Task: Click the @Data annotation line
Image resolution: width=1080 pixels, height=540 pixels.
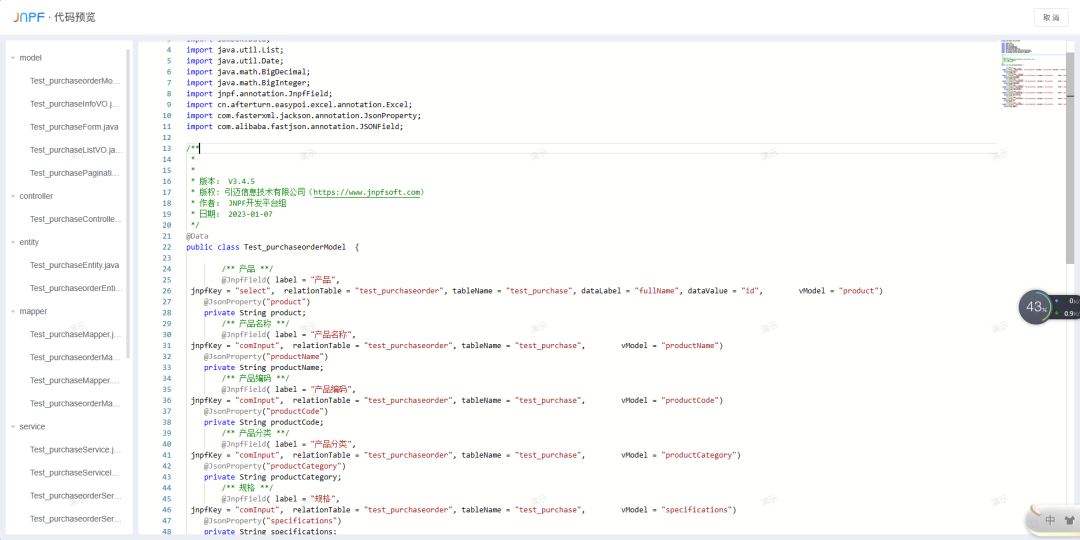Action: tap(197, 236)
